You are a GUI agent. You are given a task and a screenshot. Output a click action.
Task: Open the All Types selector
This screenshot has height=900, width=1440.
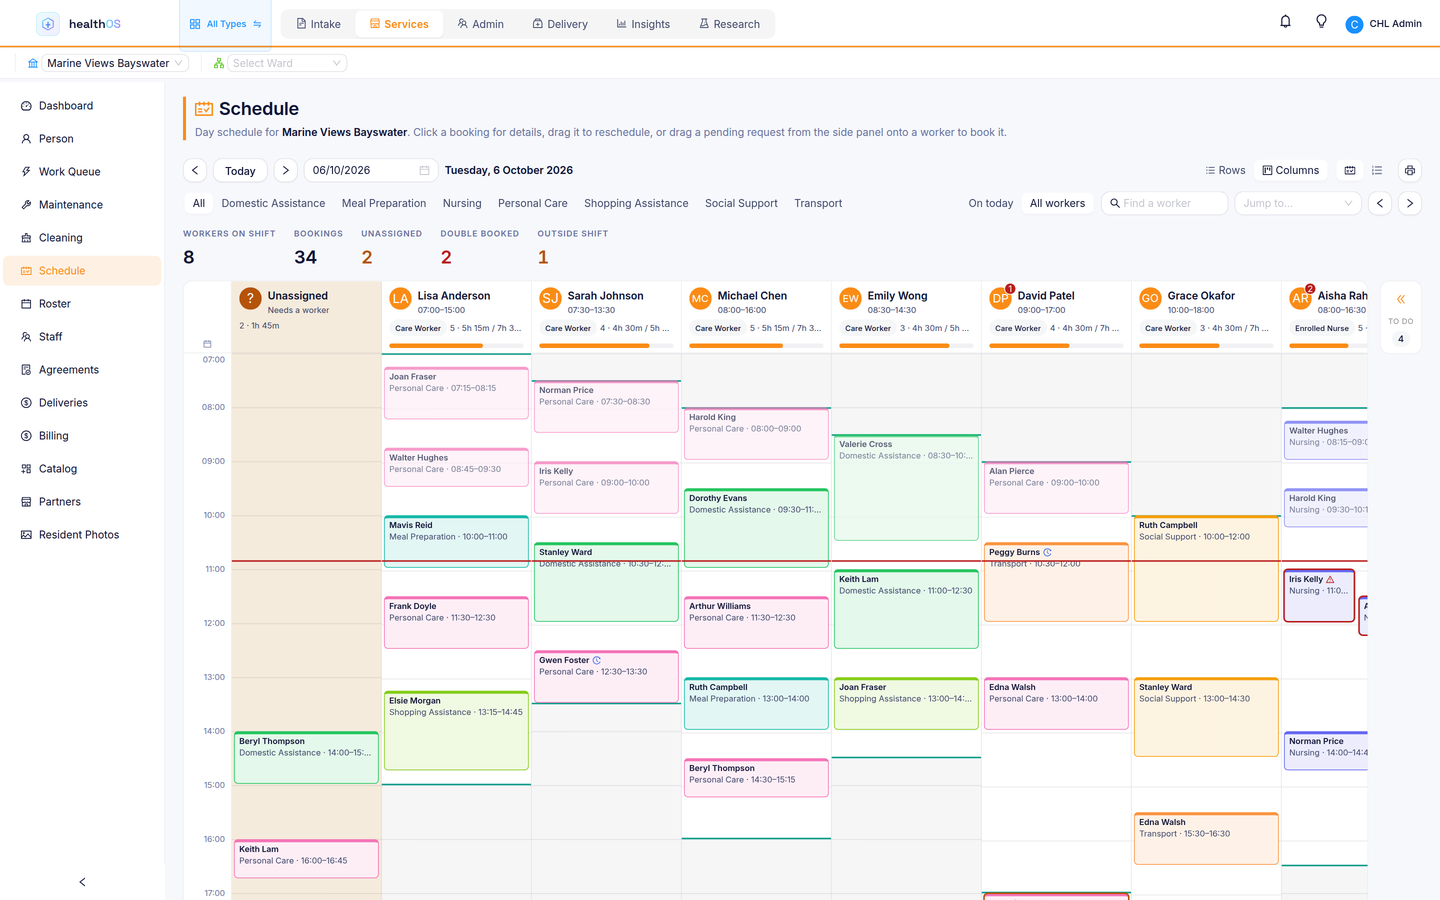[x=226, y=24]
